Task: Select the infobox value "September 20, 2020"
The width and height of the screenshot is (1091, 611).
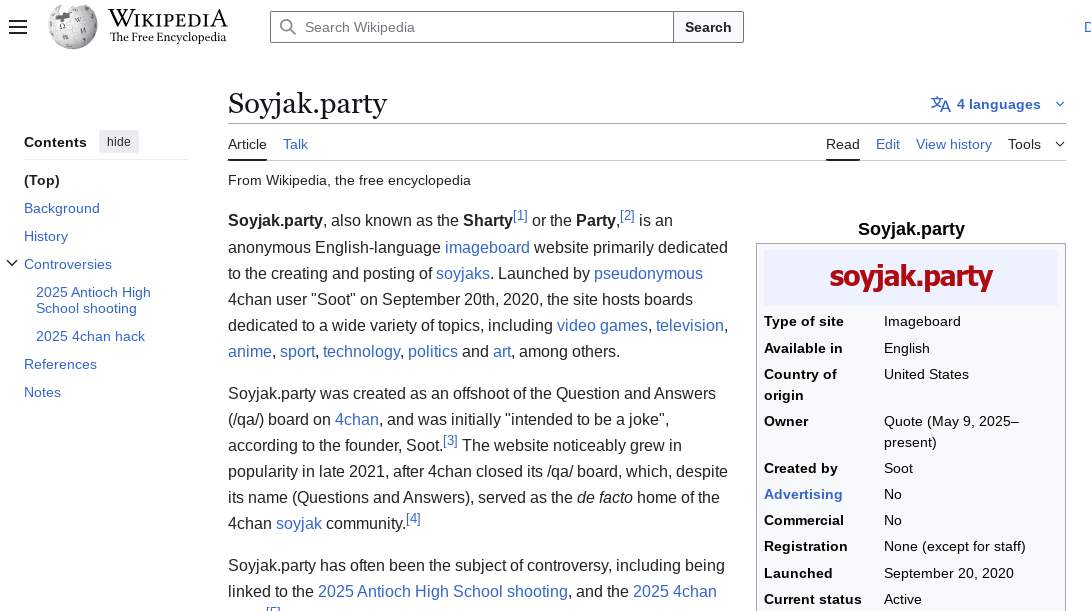Action: point(948,573)
